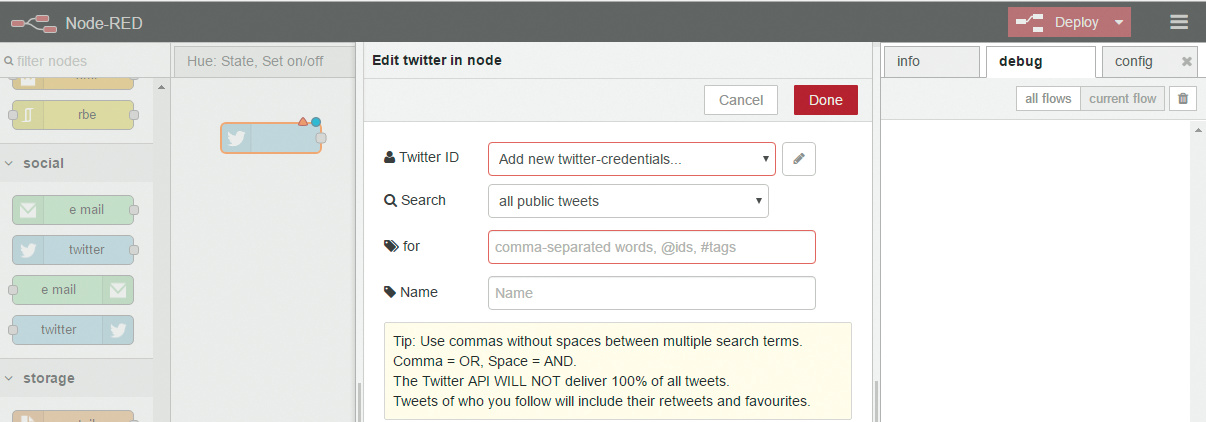1206x422 pixels.
Task: Click the twitter input node in the palette
Action: 73,250
